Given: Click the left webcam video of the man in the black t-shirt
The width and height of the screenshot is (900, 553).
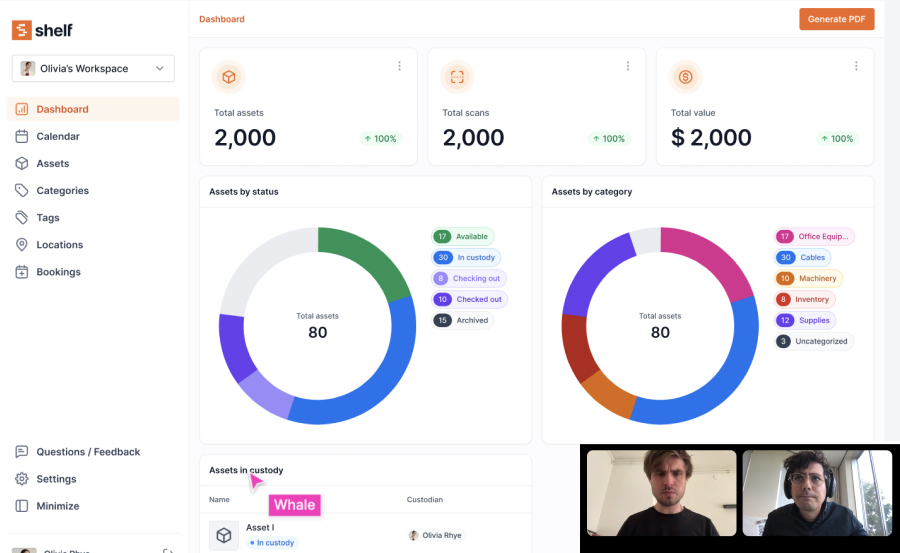Looking at the screenshot, I should pos(661,493).
